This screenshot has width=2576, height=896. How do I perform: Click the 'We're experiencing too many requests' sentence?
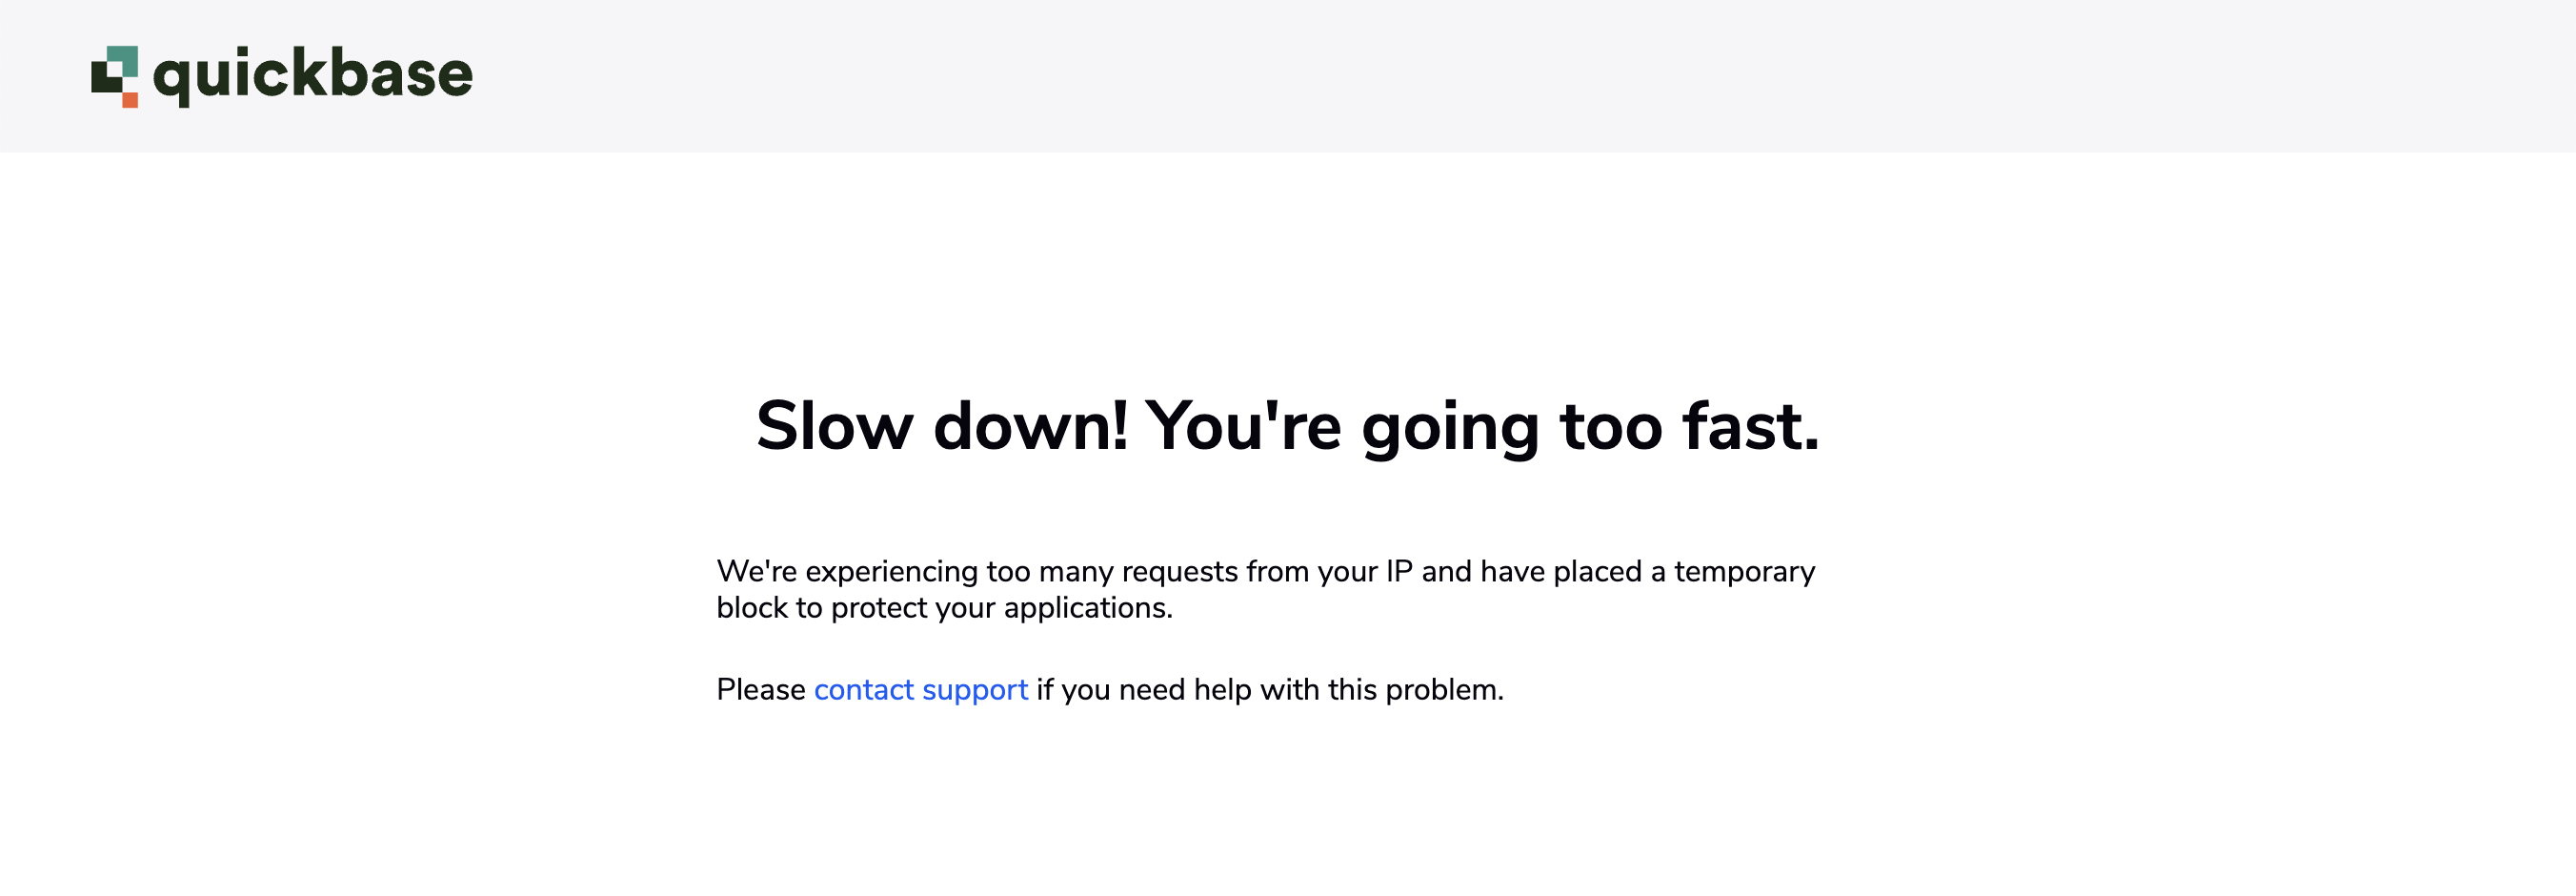[x=1265, y=571]
